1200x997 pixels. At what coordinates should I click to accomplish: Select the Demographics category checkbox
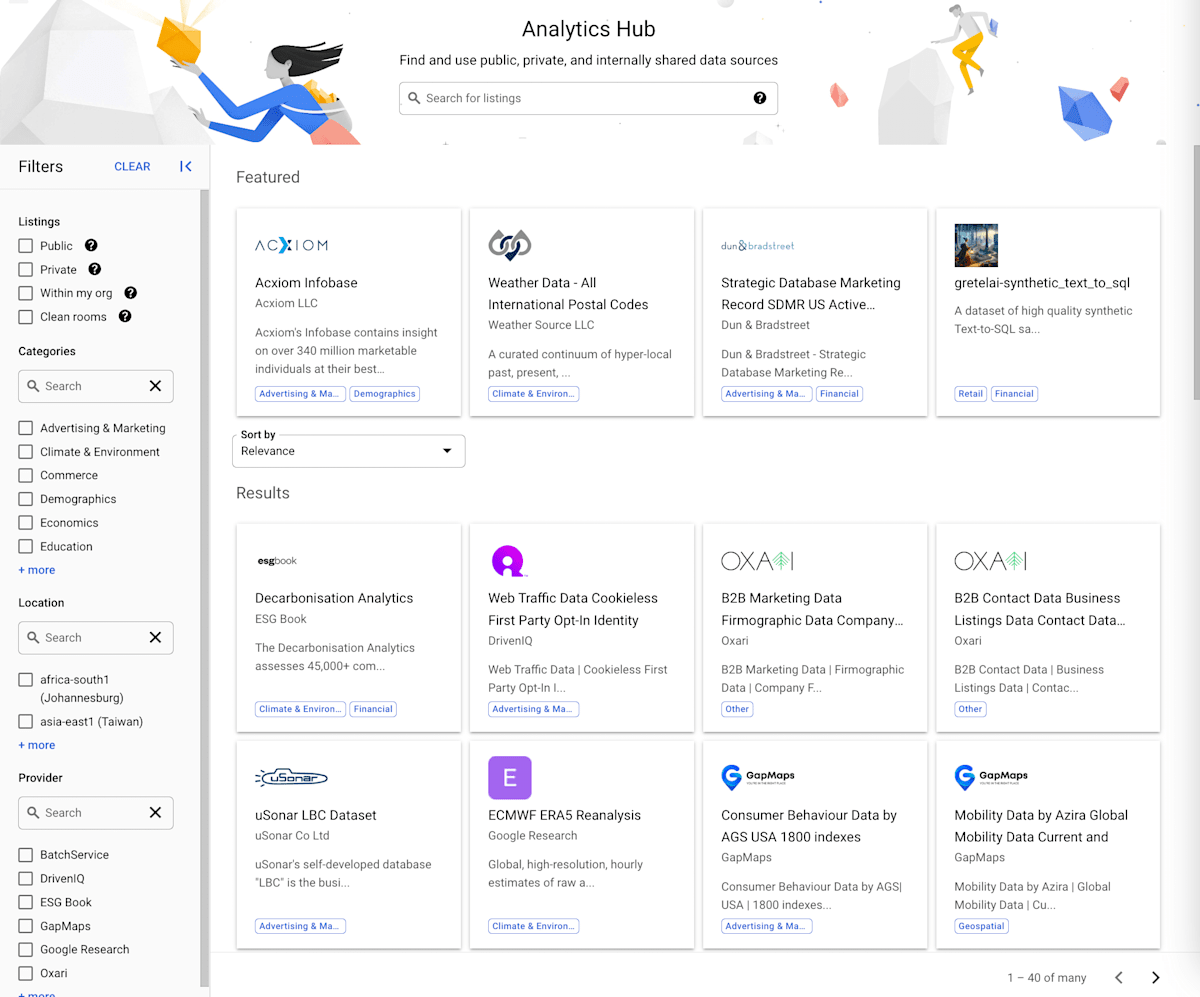pyautogui.click(x=26, y=499)
